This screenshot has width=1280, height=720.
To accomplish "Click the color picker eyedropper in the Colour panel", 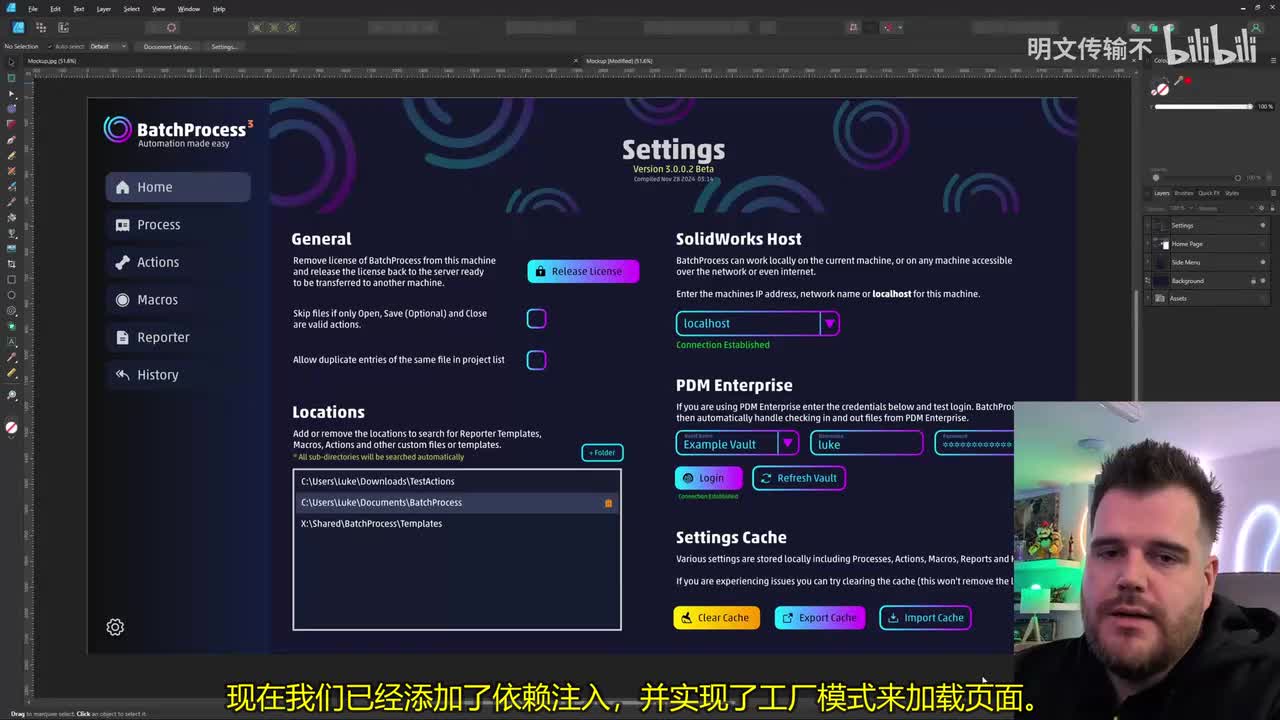I will [1178, 81].
